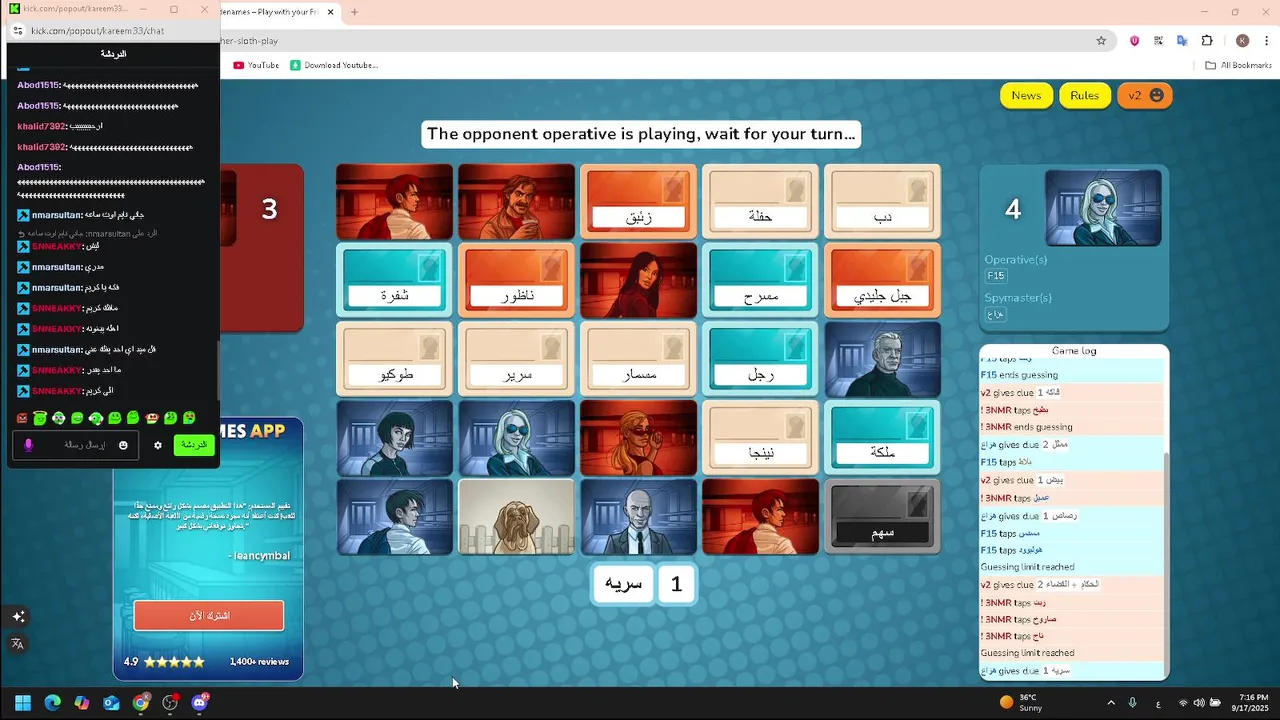The height and width of the screenshot is (720, 1280).
Task: Click the اشترك الآن subscribe button
Action: pos(209,615)
